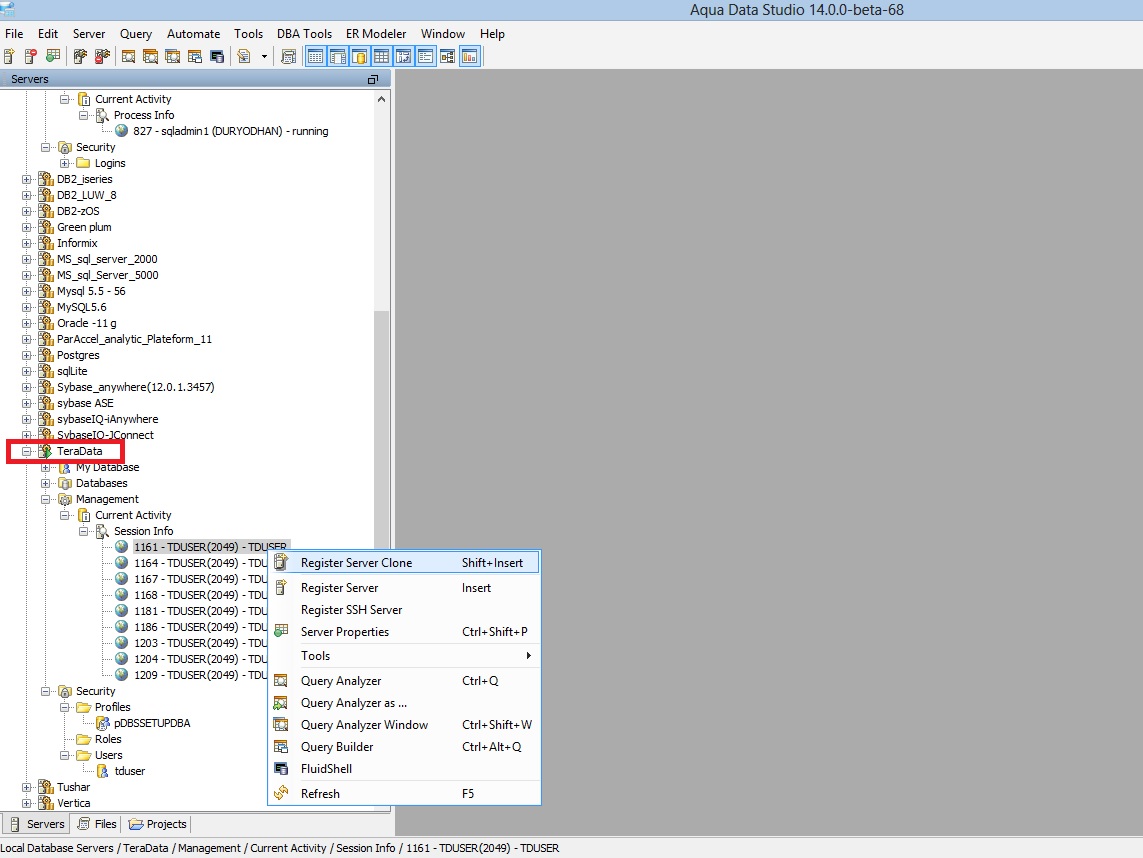Select Query Analyzer Window in context menu

[x=405, y=725]
